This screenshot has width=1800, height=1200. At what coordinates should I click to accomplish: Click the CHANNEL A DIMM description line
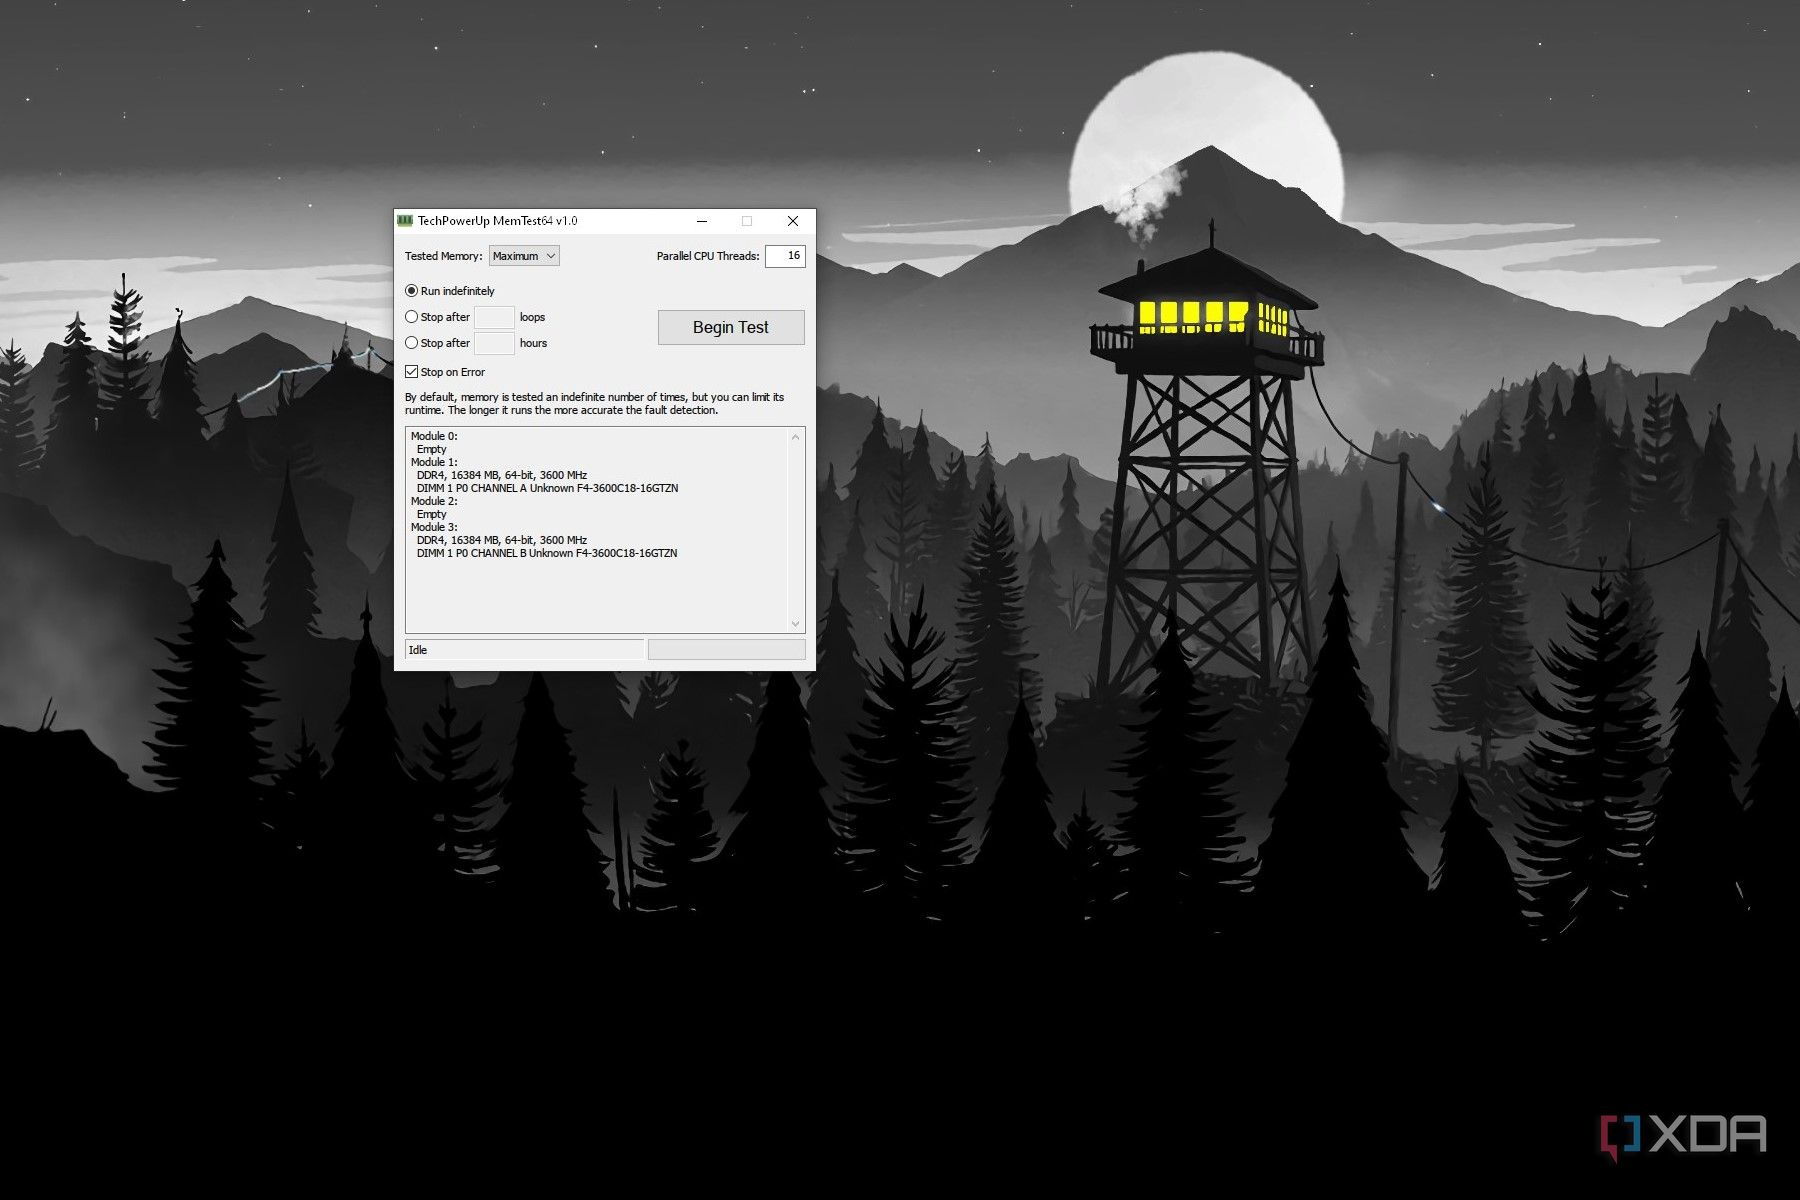coord(547,488)
